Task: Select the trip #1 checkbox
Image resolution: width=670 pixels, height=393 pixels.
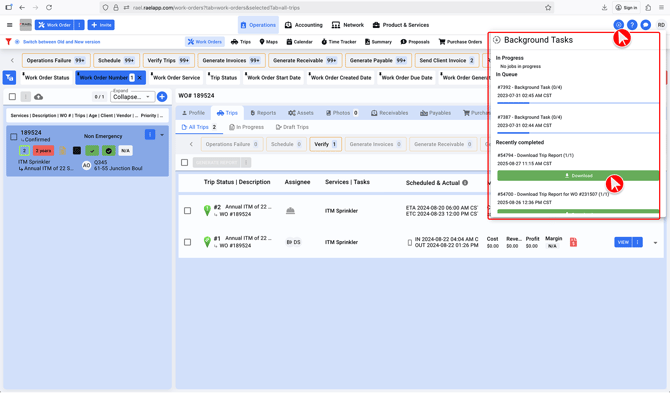Action: [x=188, y=242]
